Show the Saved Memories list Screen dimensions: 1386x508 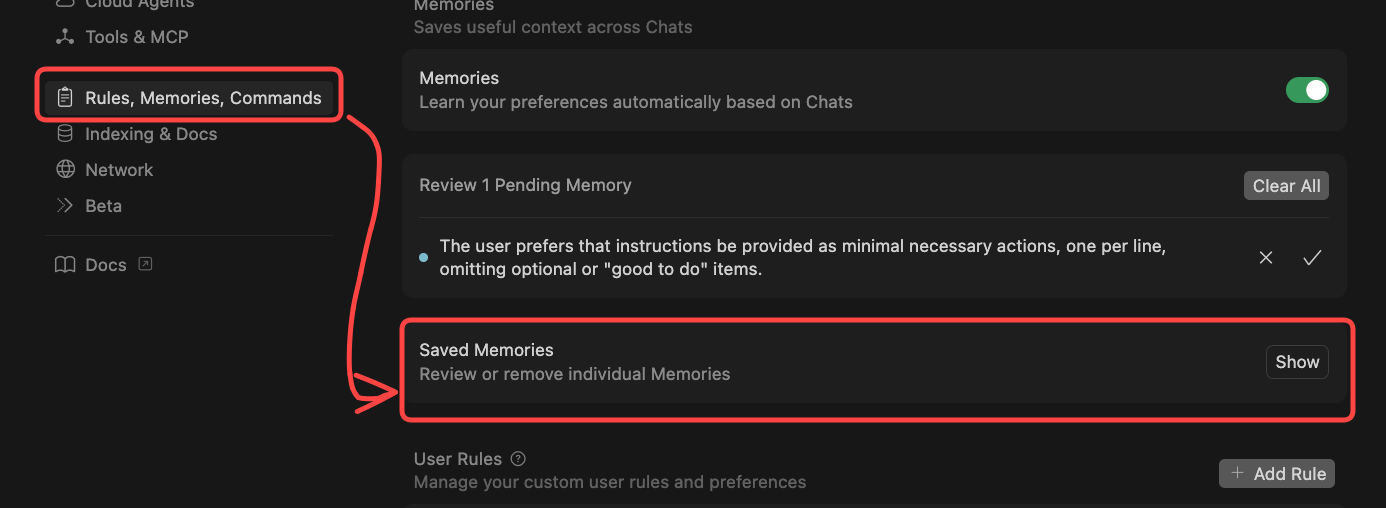click(x=1297, y=362)
